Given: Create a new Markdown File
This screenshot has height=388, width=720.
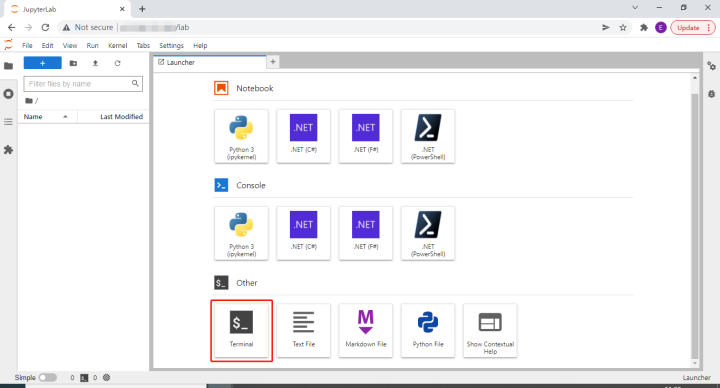Looking at the screenshot, I should click(x=366, y=330).
